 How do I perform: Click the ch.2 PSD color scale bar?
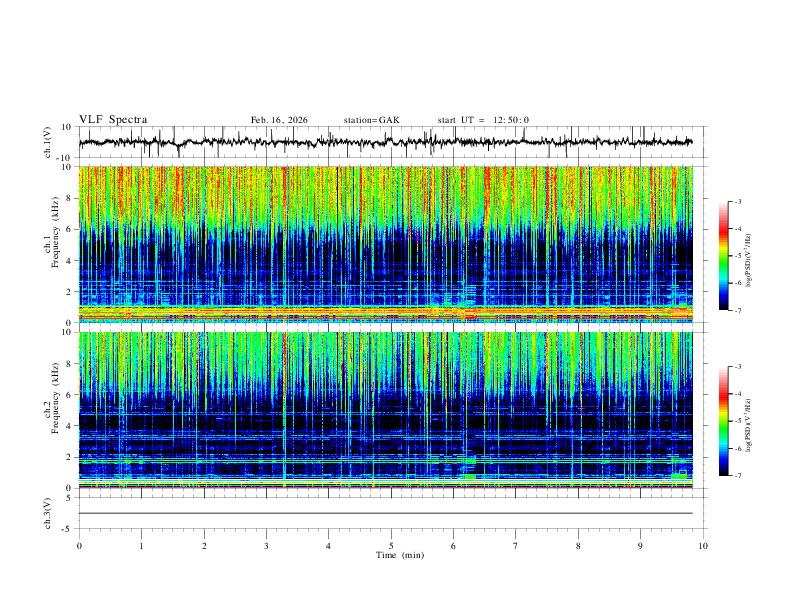723,421
